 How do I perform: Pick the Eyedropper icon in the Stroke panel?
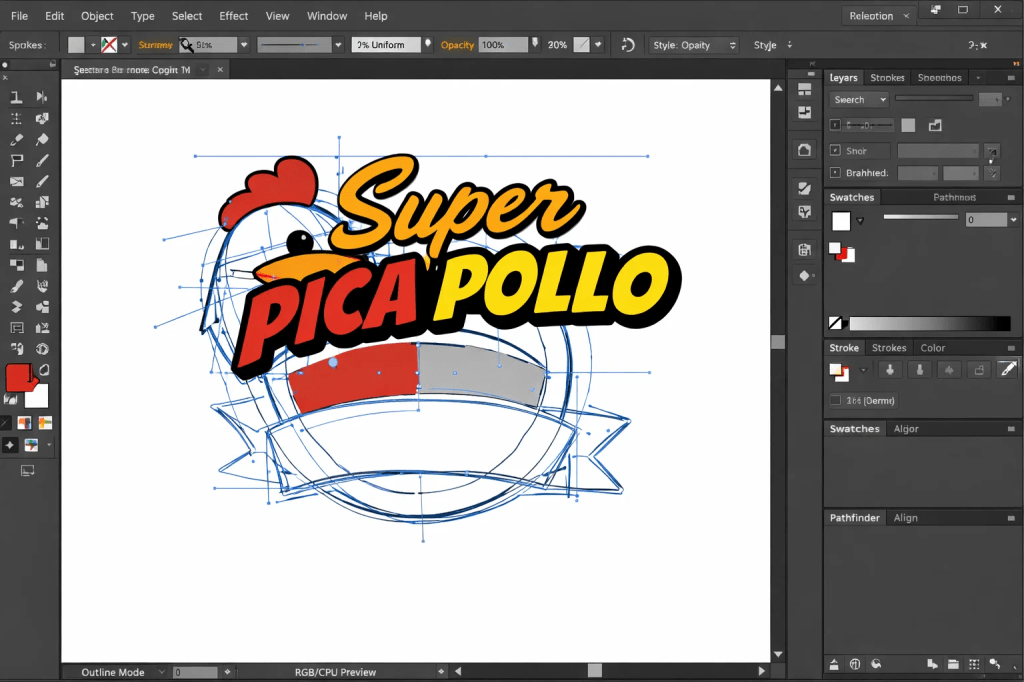click(x=1008, y=370)
